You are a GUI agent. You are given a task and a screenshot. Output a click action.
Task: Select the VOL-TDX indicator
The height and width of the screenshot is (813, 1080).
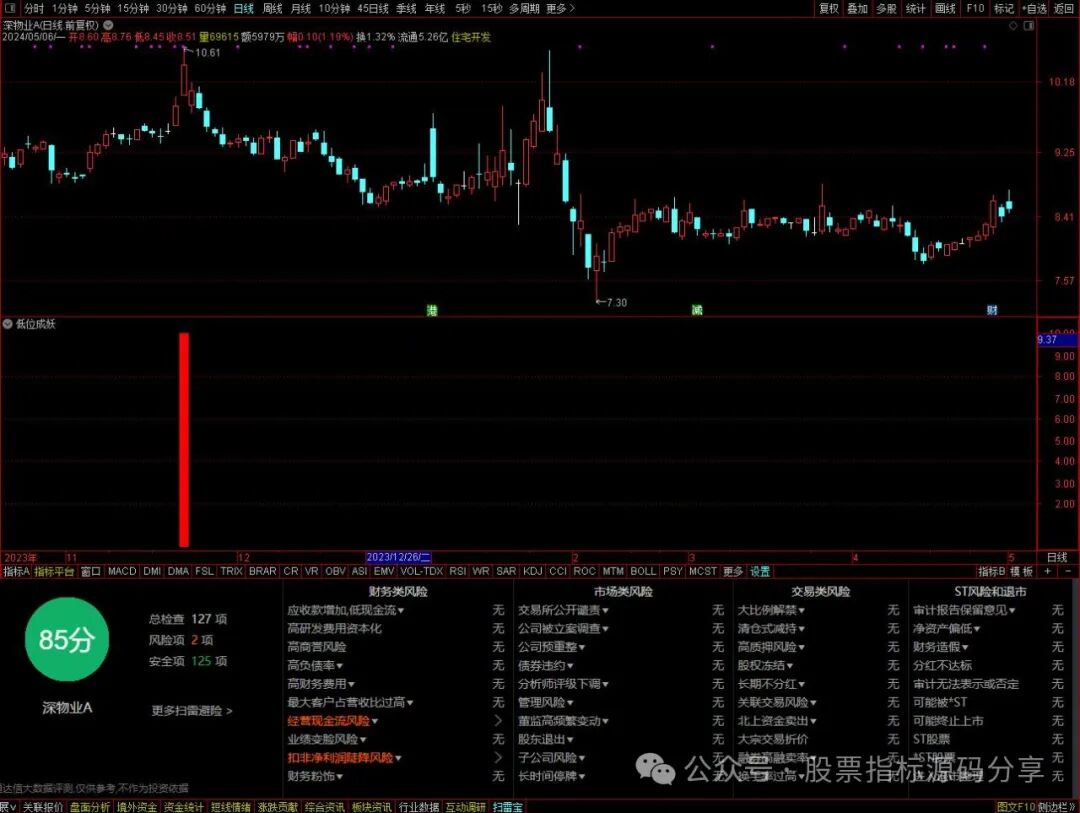point(422,571)
